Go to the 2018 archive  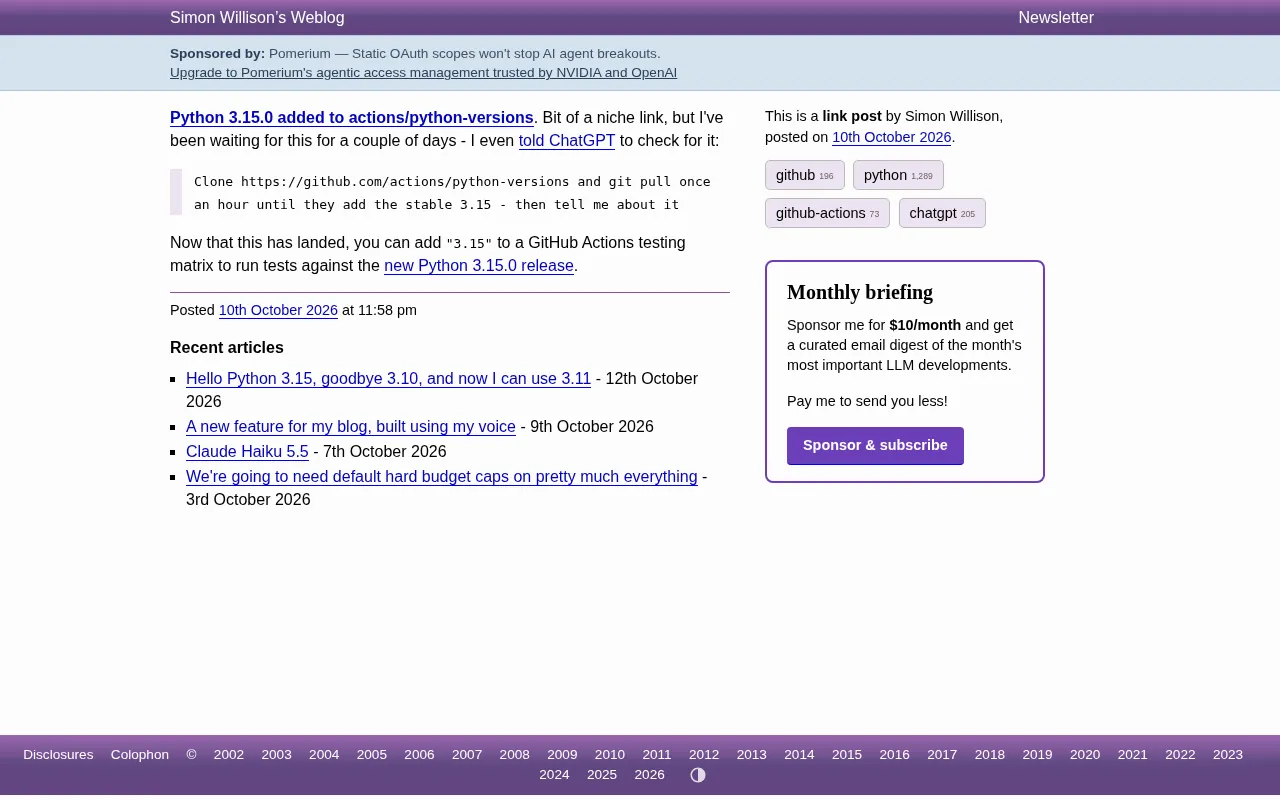click(x=990, y=755)
